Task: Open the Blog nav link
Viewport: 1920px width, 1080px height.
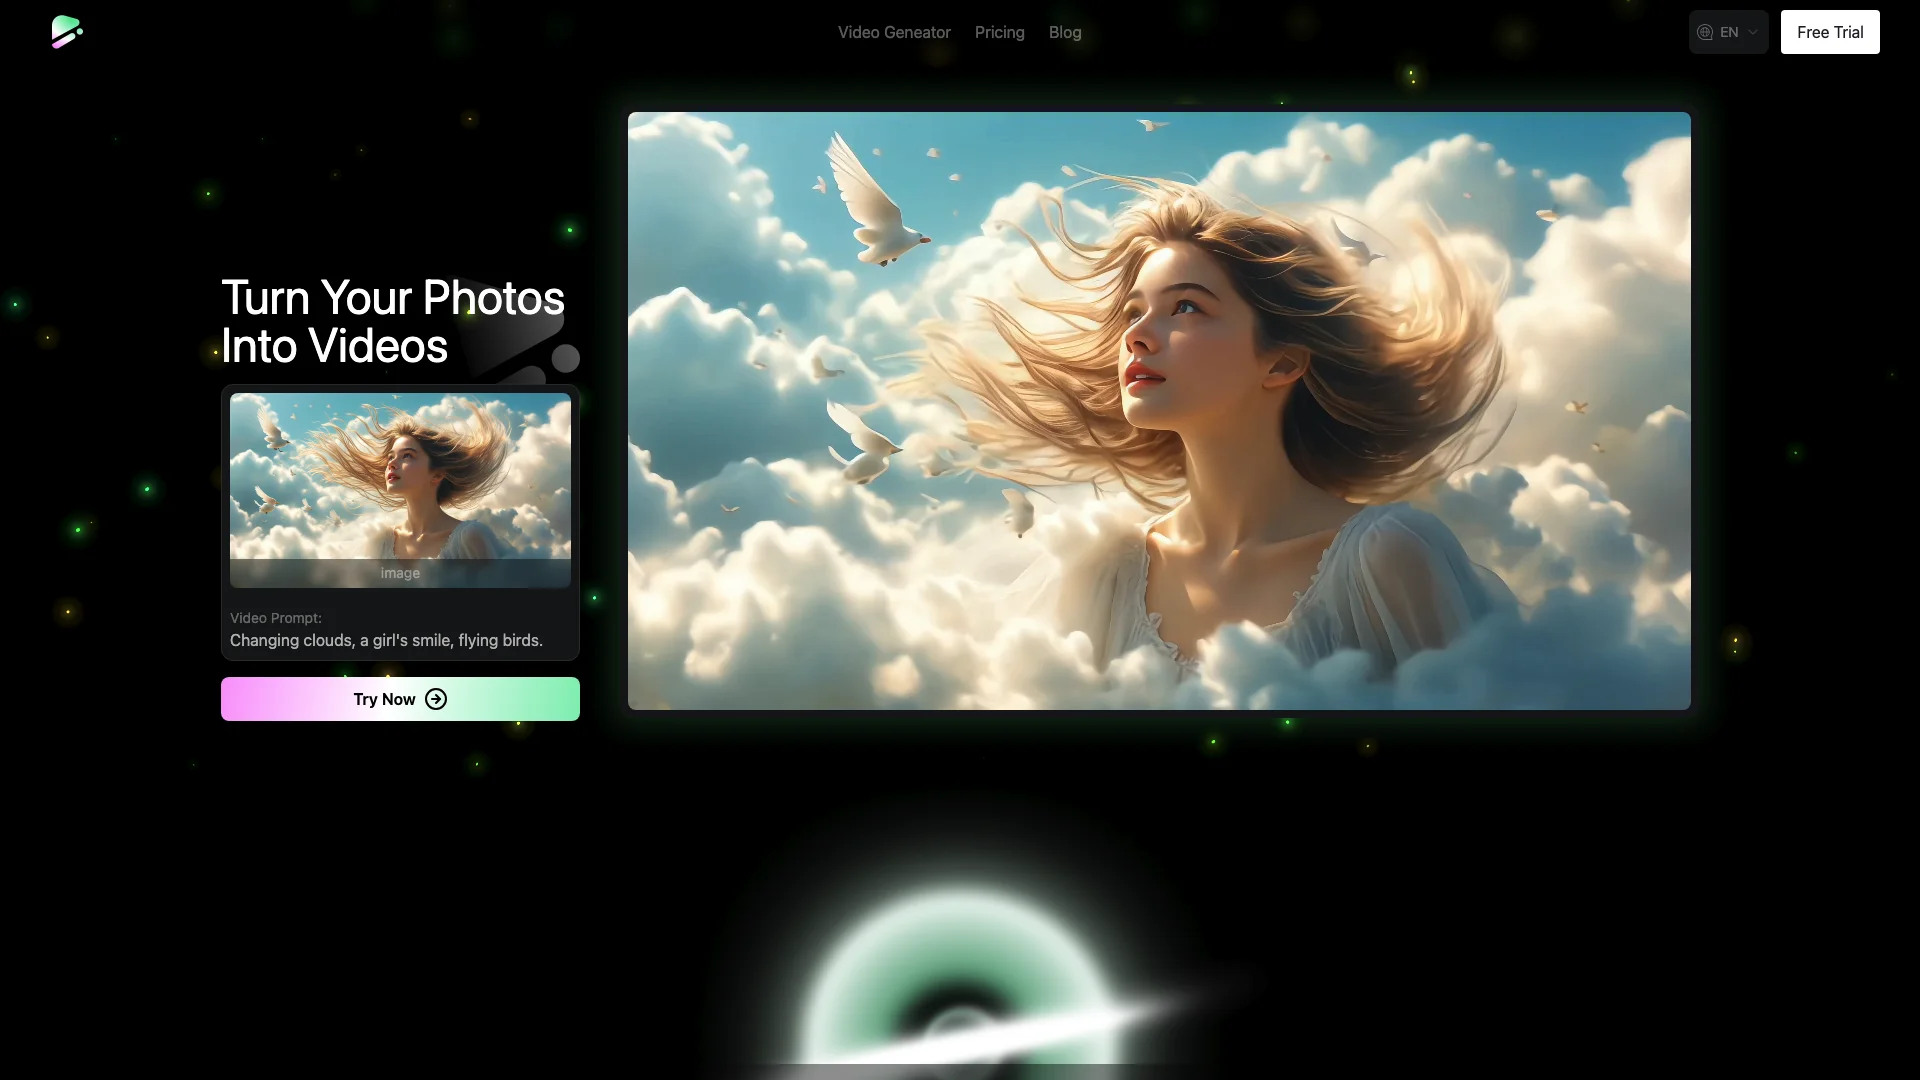Action: 1065,32
